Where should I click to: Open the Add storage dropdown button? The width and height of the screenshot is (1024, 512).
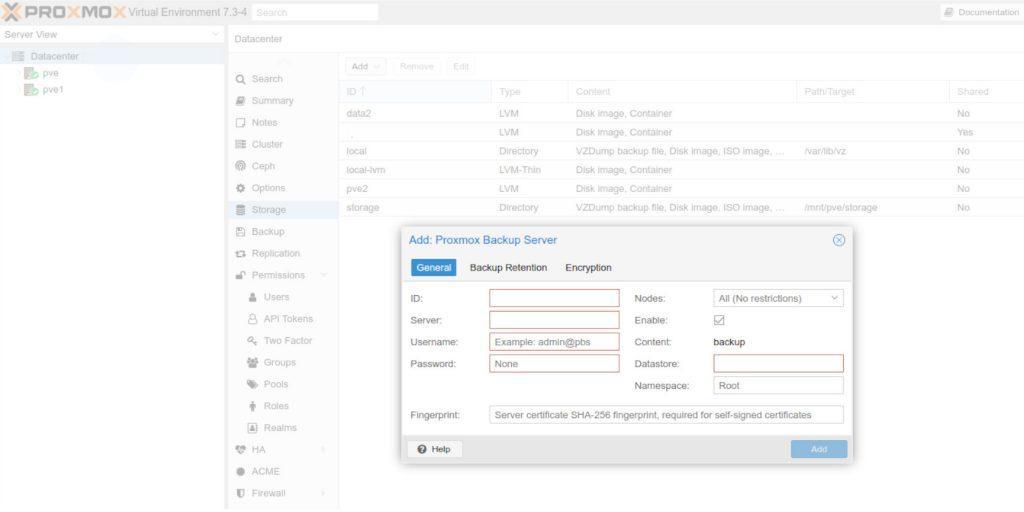tap(365, 67)
